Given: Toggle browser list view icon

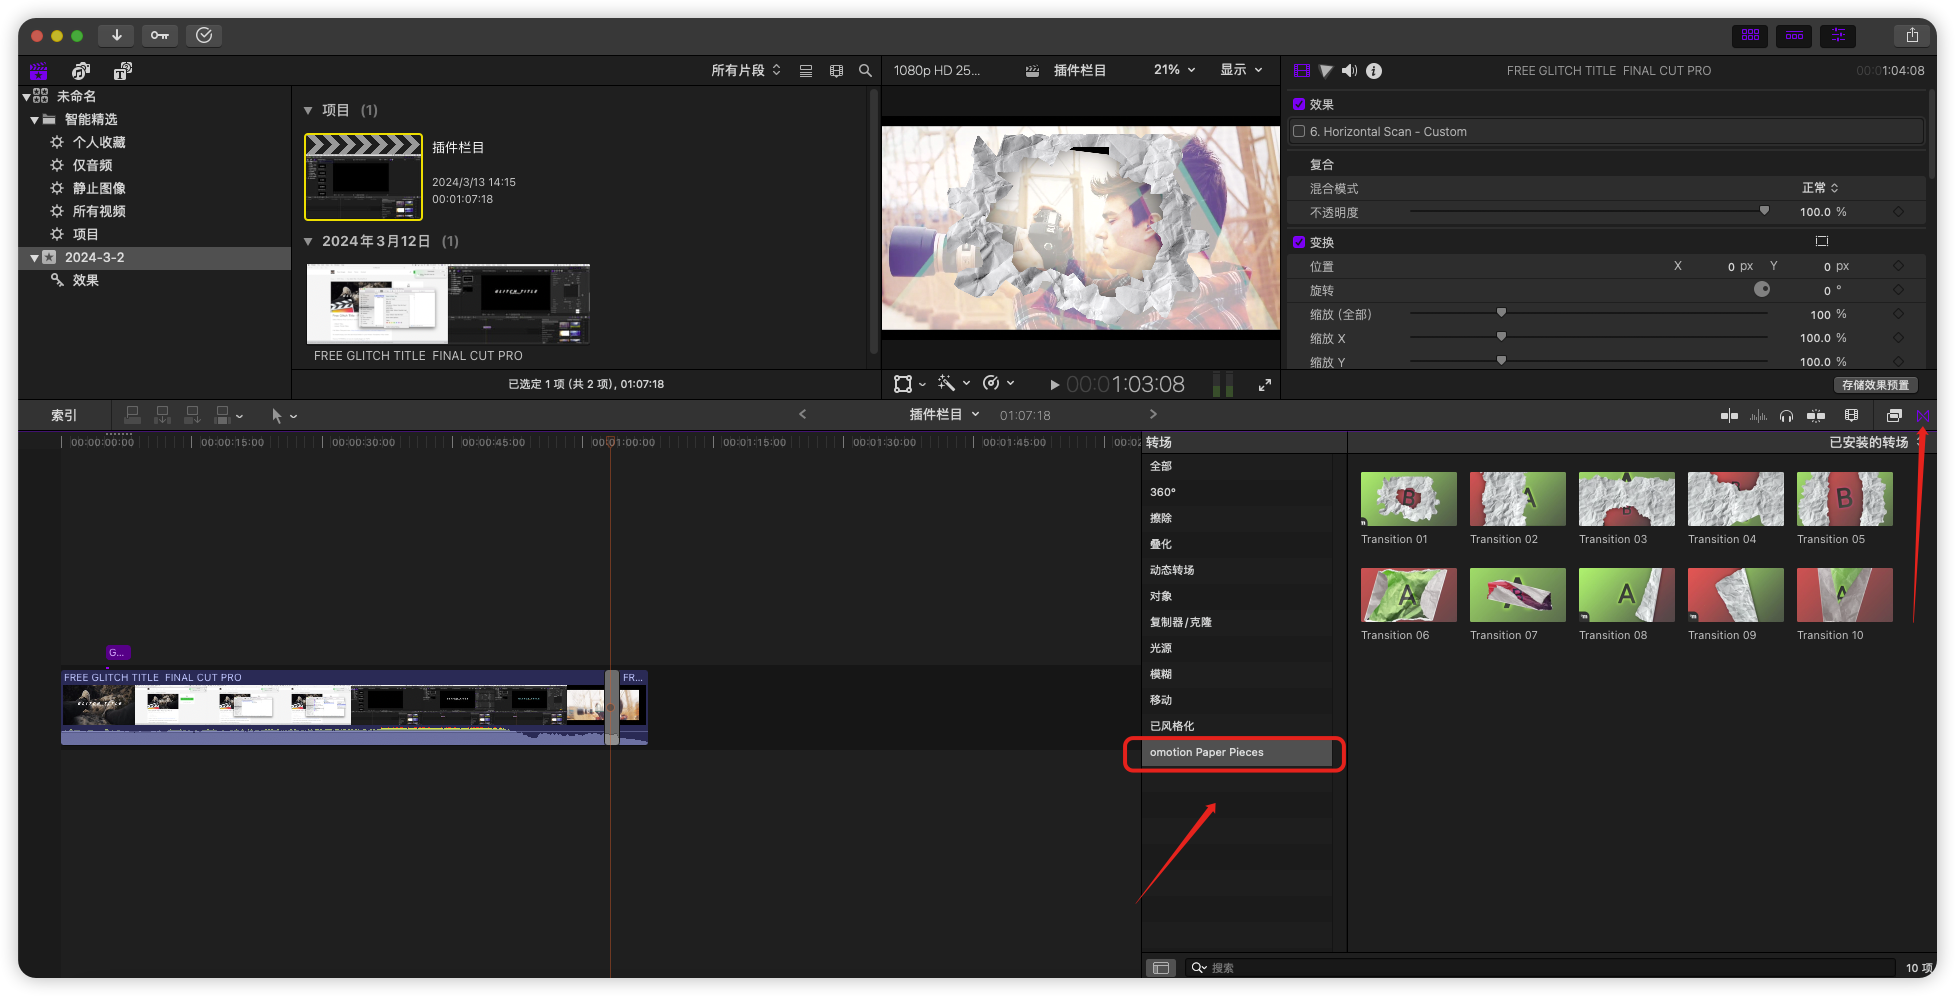Looking at the screenshot, I should click(806, 71).
